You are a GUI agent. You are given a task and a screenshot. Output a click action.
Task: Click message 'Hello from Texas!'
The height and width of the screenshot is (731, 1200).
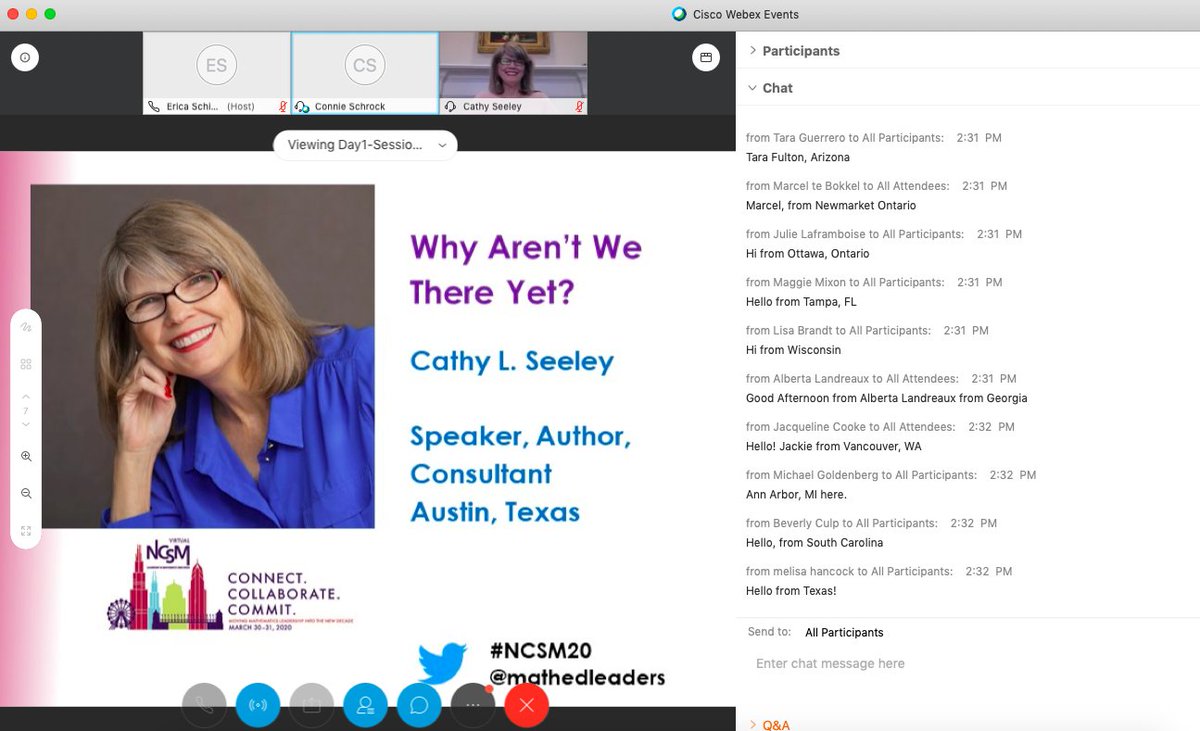click(x=791, y=591)
